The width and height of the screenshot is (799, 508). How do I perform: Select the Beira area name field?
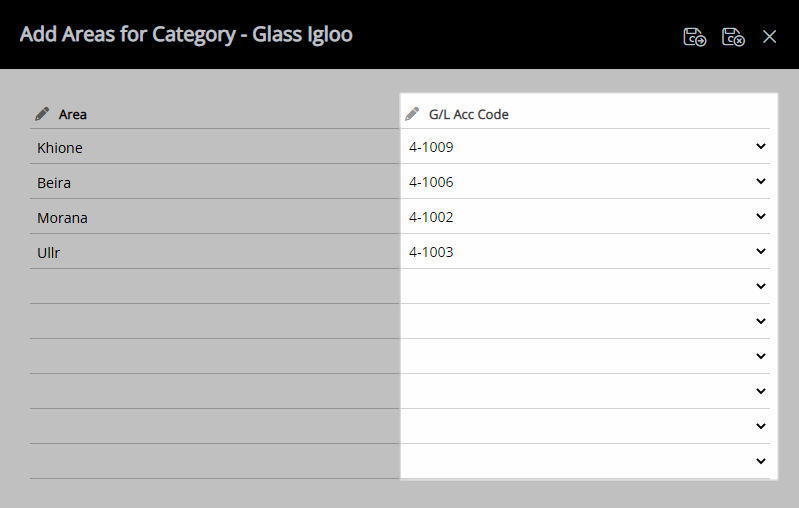pyautogui.click(x=215, y=181)
